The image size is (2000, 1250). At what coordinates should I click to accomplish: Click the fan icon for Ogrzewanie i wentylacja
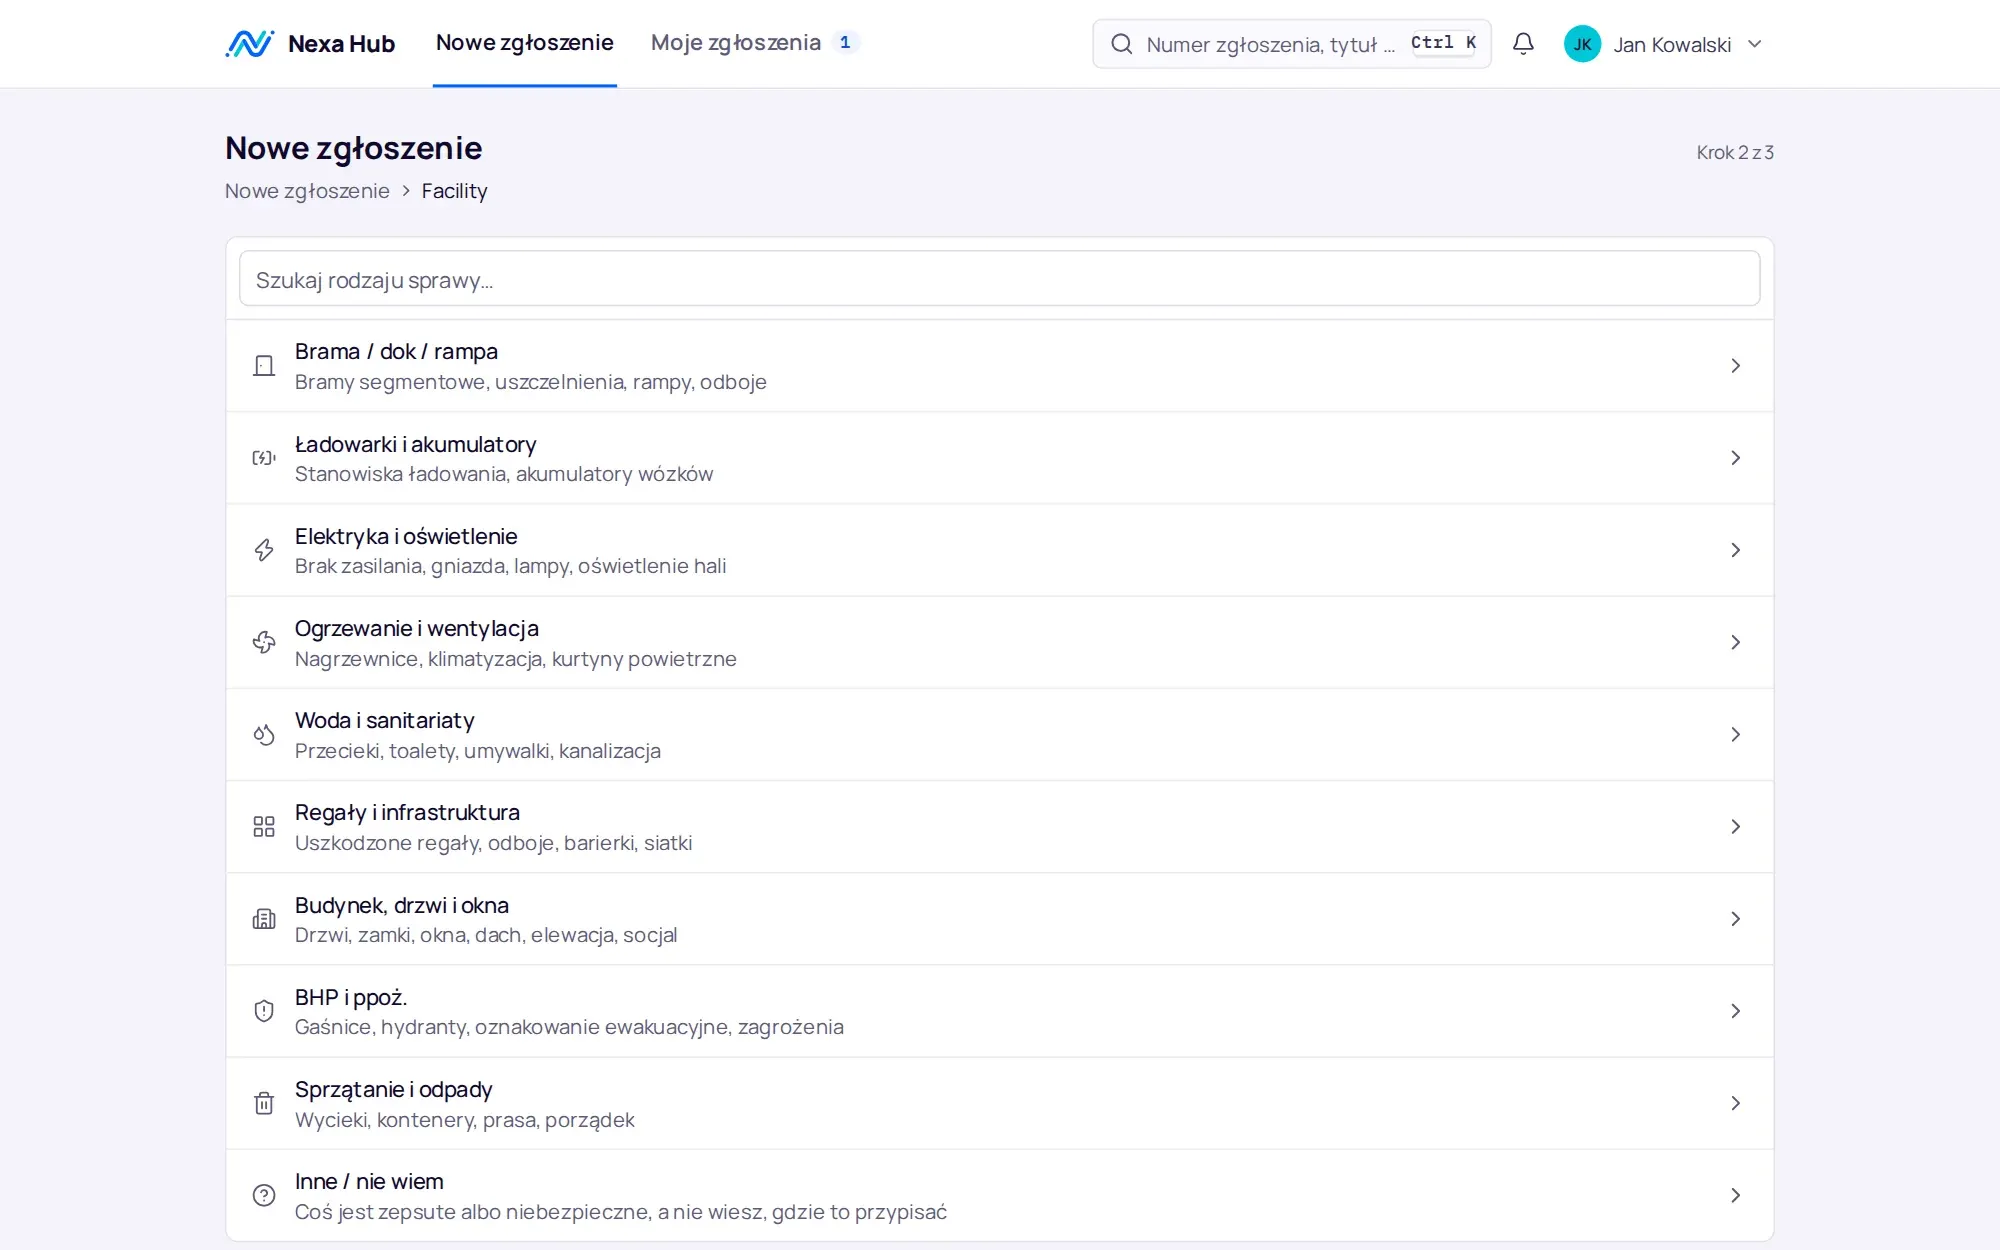tap(264, 642)
